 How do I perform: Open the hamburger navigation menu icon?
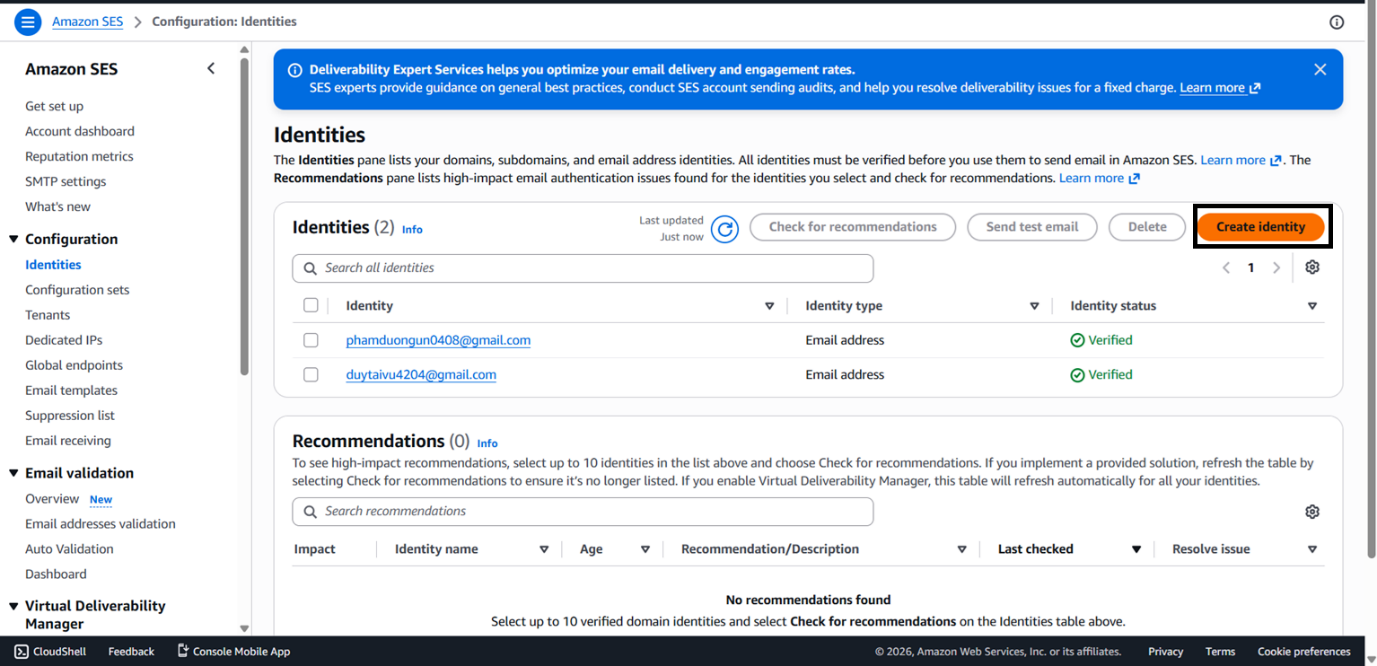click(x=28, y=21)
